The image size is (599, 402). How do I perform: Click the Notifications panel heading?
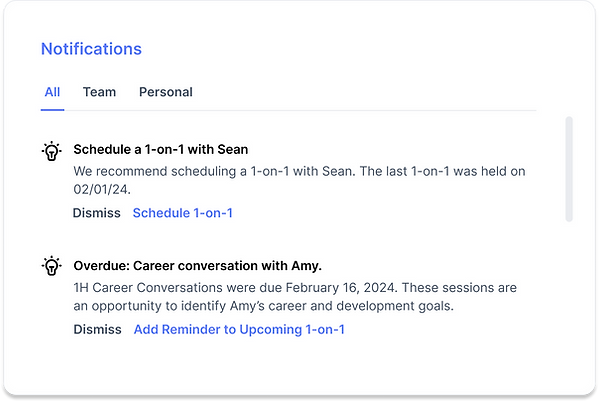coord(91,49)
